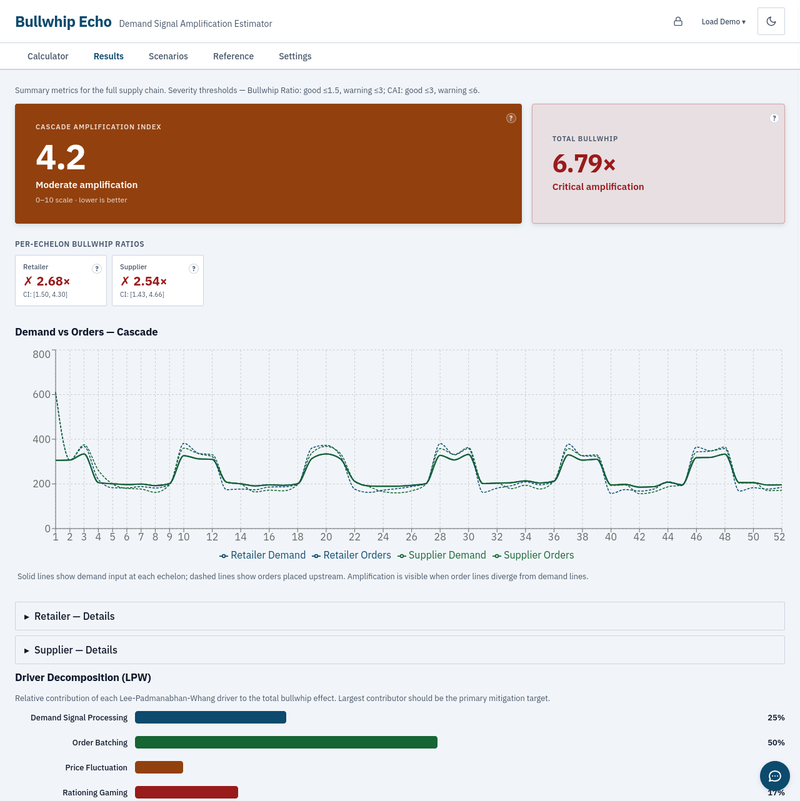Click the Order Batching green bar
The height and width of the screenshot is (801, 800).
tap(286, 742)
